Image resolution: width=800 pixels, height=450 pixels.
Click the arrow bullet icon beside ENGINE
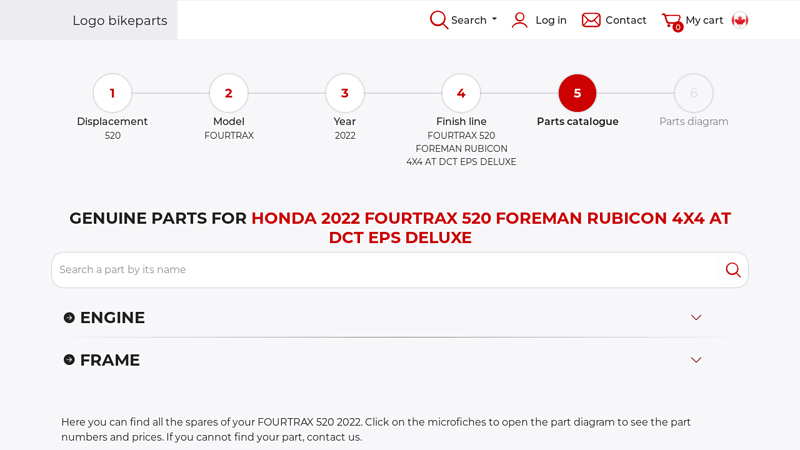pyautogui.click(x=69, y=318)
